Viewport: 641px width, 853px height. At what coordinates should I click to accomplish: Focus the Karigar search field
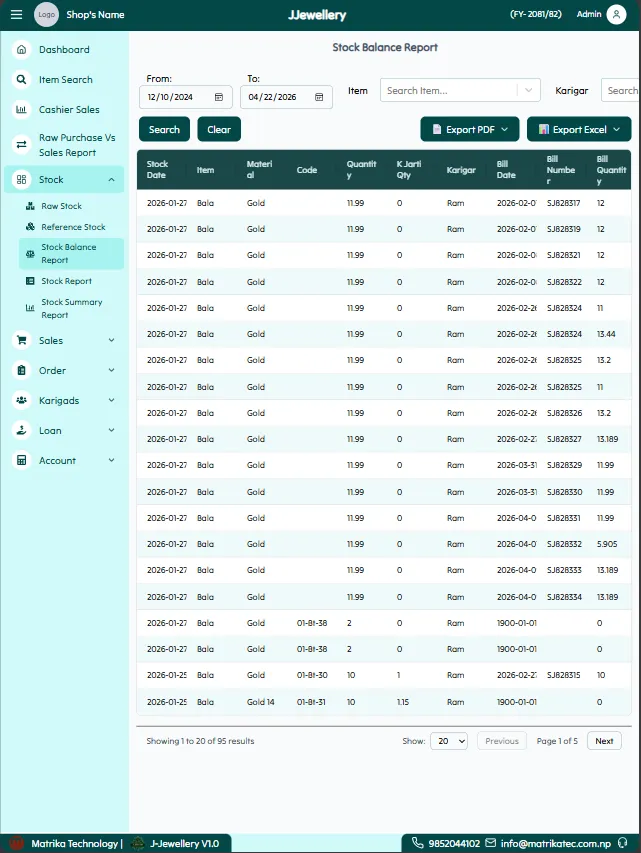pos(620,90)
